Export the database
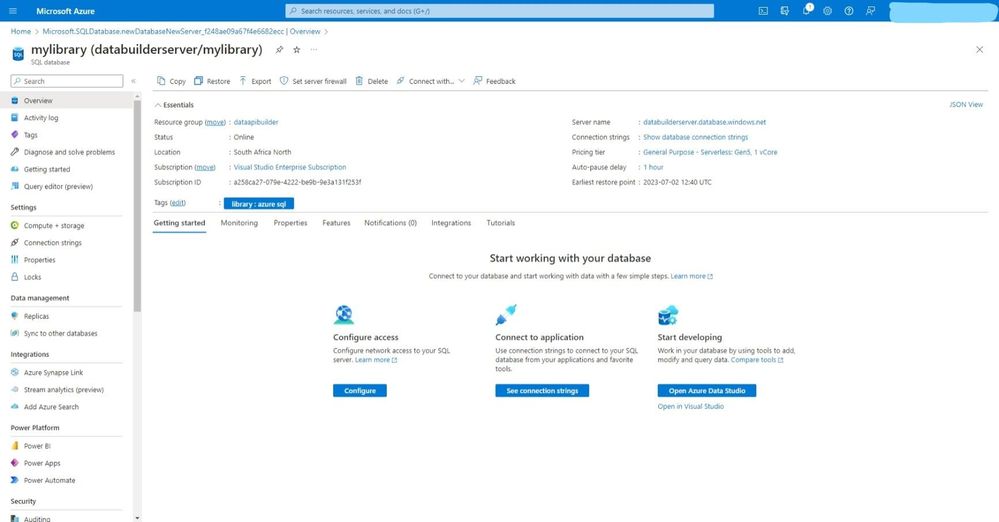 tap(255, 81)
